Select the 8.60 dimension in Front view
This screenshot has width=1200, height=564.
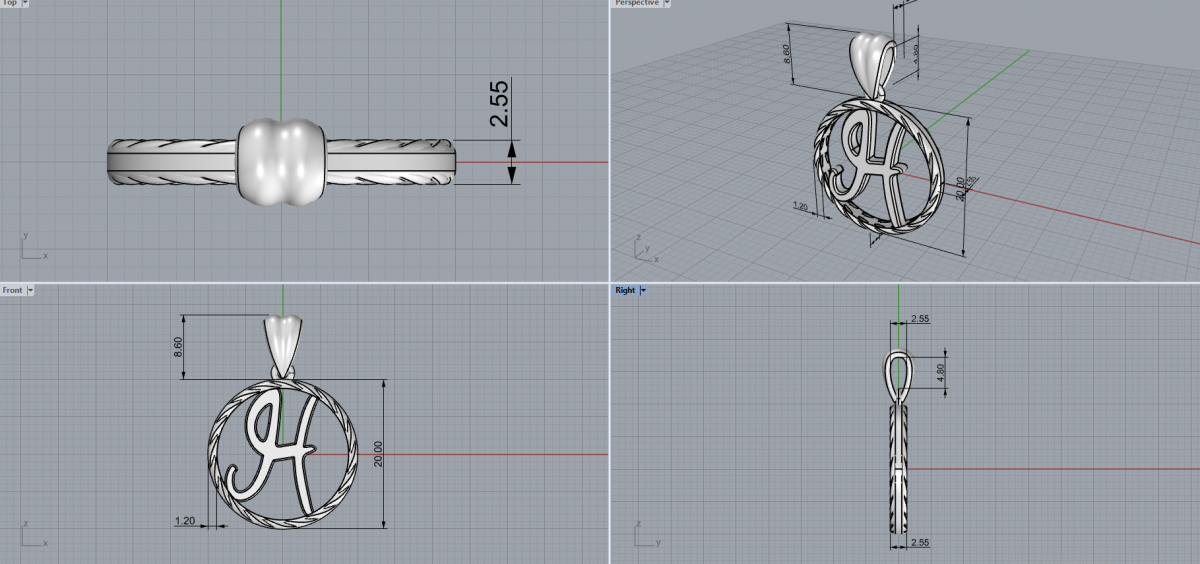177,347
